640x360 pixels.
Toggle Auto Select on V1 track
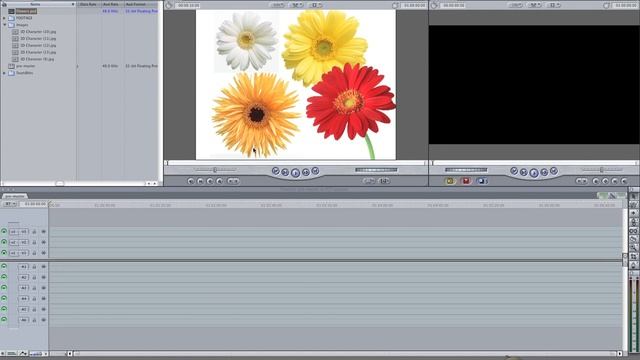pos(44,253)
